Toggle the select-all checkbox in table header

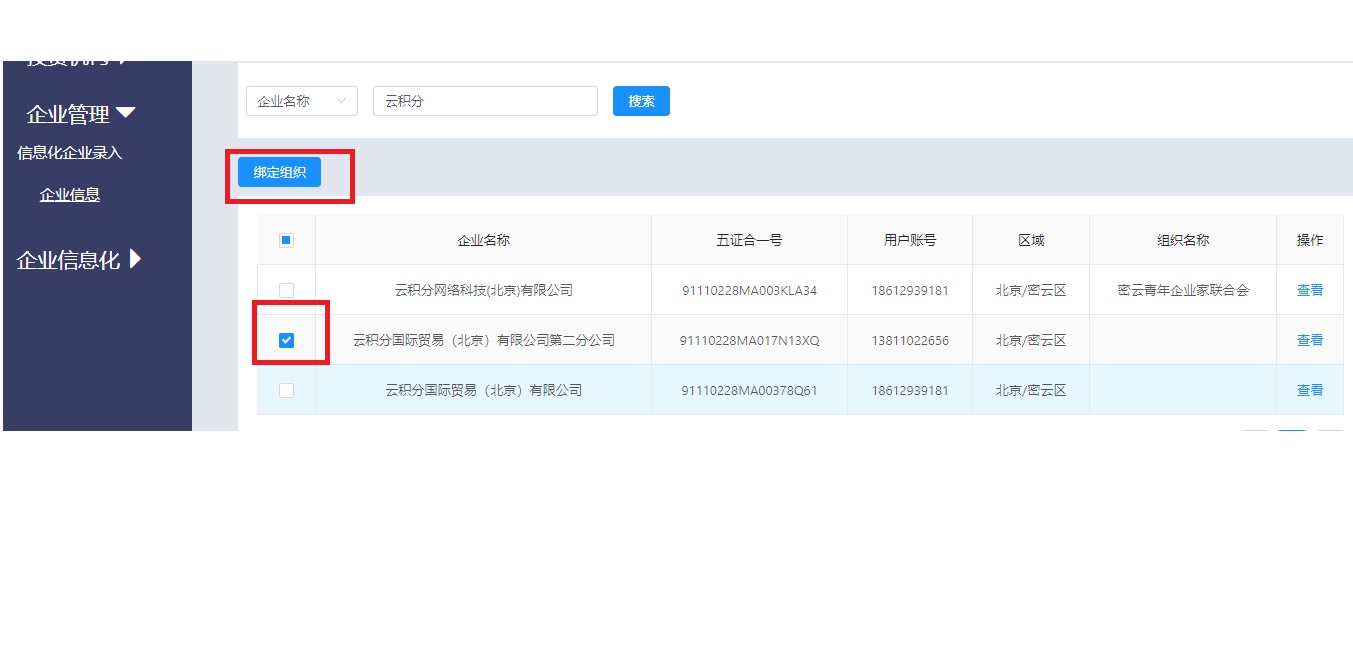pyautogui.click(x=286, y=240)
